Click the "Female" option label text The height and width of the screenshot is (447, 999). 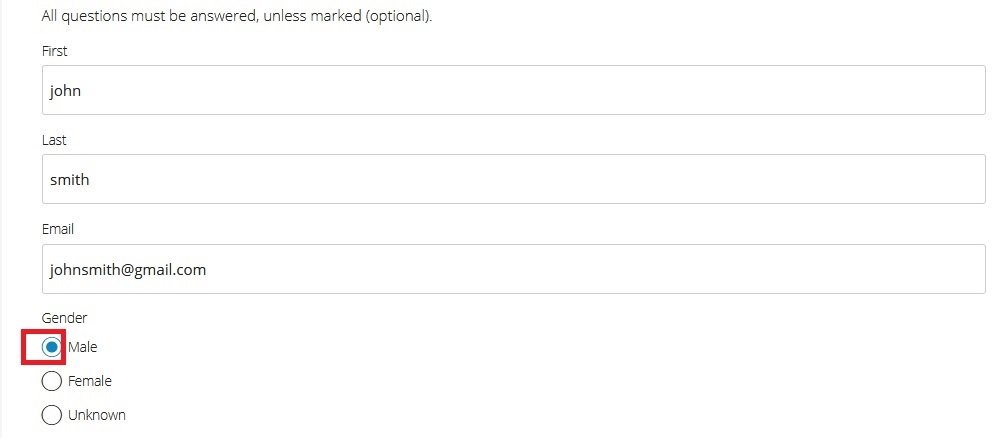tap(90, 381)
